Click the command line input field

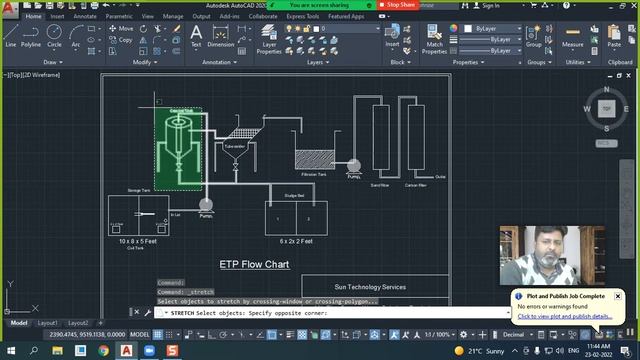click(x=333, y=313)
